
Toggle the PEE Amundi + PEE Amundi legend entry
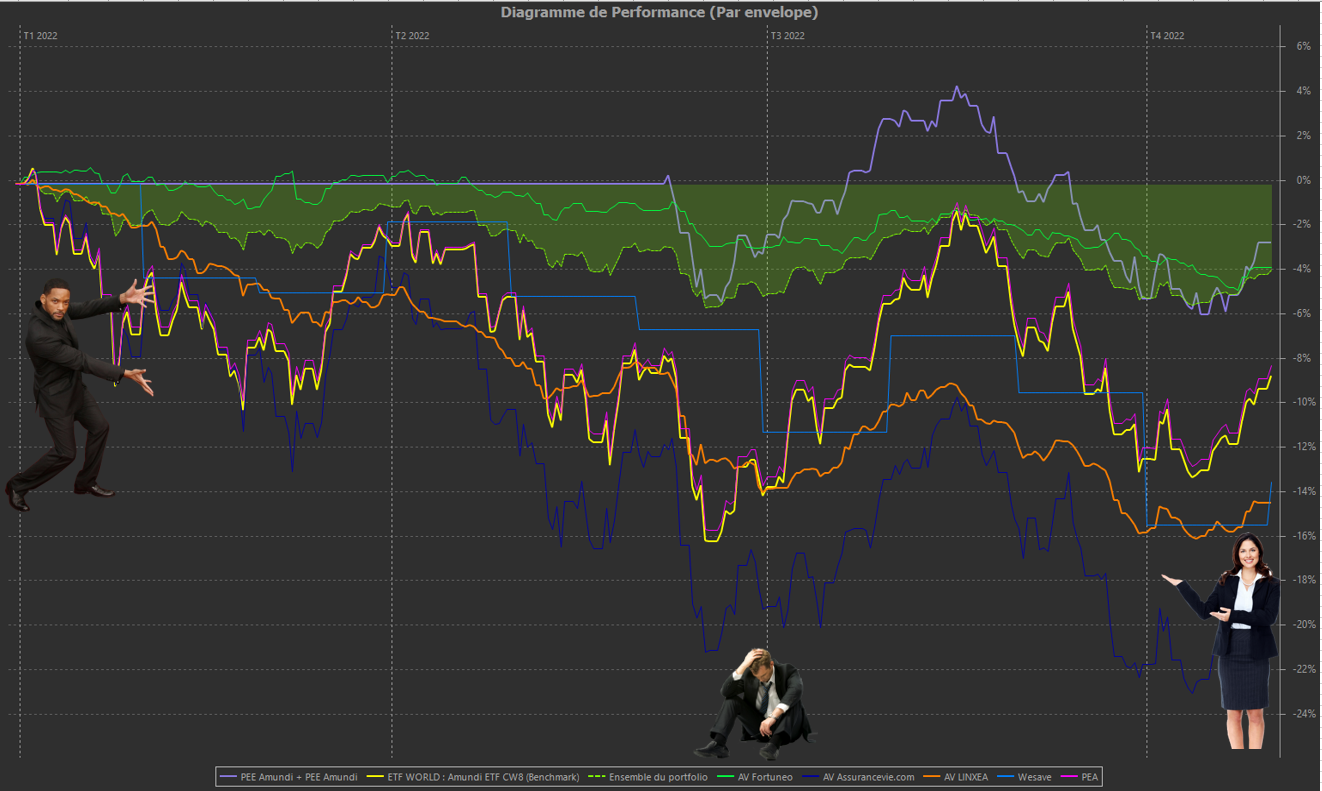click(288, 777)
